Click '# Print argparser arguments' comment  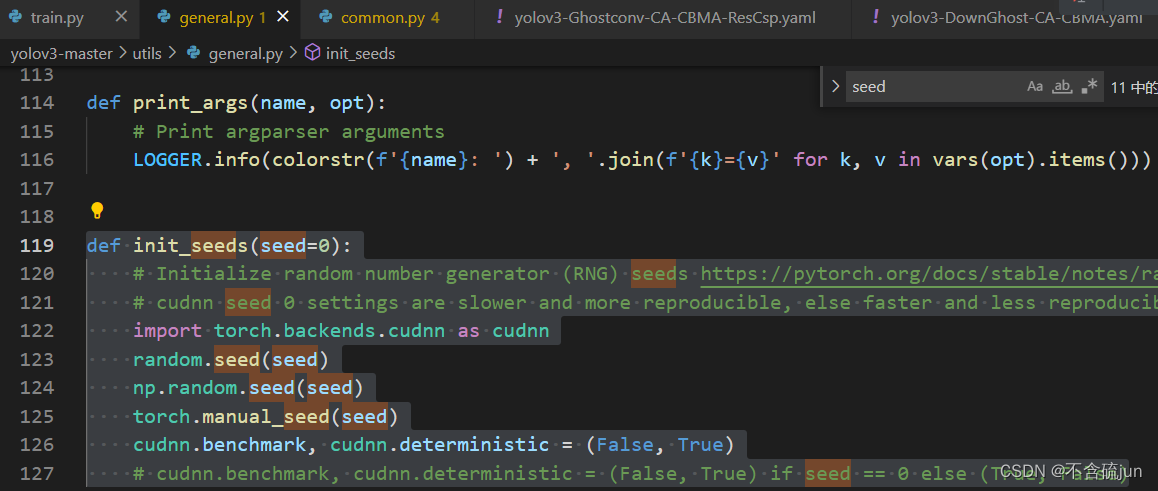coord(289,131)
